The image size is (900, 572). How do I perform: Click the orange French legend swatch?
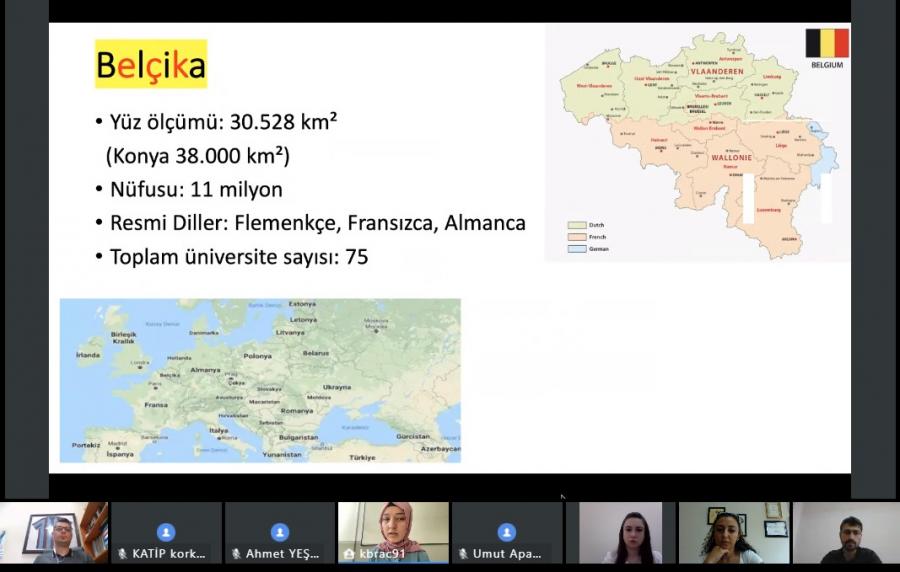point(575,237)
